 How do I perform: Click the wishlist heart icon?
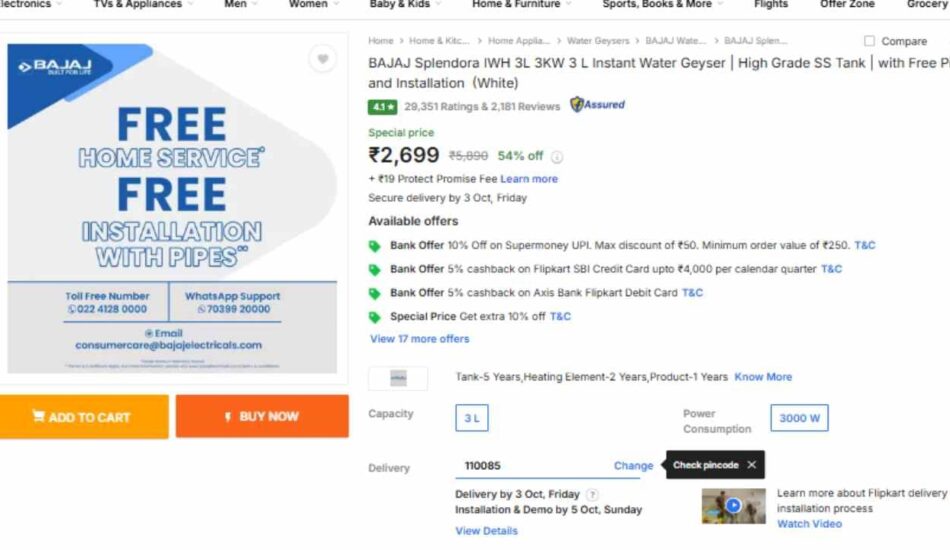[322, 59]
